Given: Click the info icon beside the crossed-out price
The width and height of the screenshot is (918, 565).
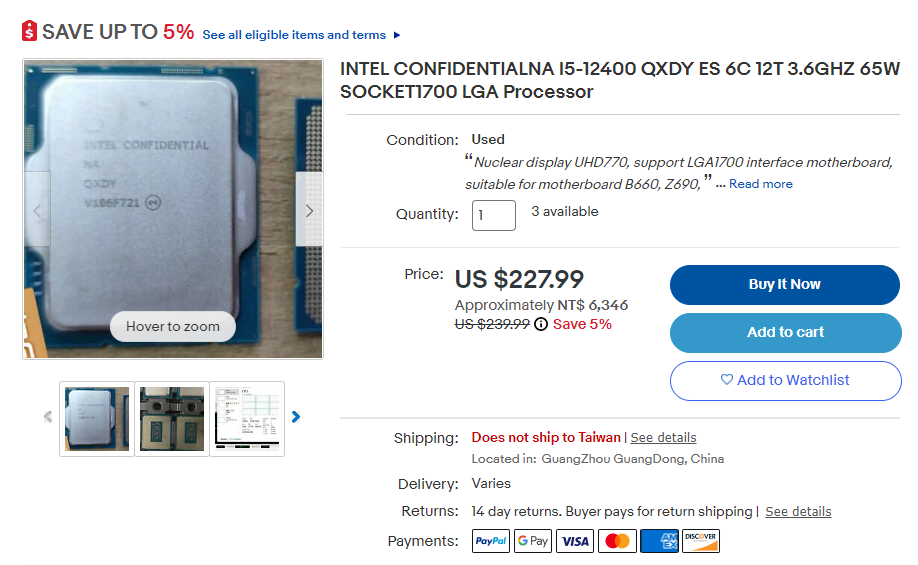Looking at the screenshot, I should (x=541, y=324).
